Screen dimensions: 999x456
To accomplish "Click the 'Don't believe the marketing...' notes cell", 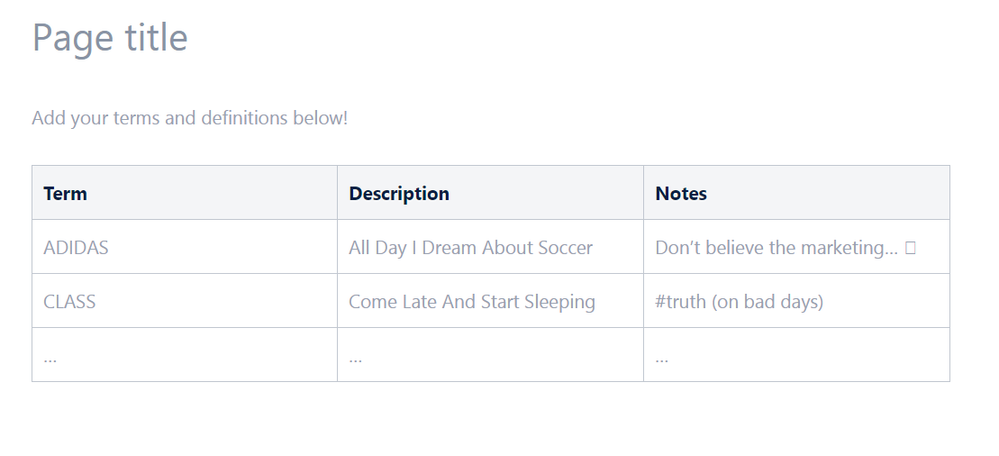I will [x=796, y=247].
